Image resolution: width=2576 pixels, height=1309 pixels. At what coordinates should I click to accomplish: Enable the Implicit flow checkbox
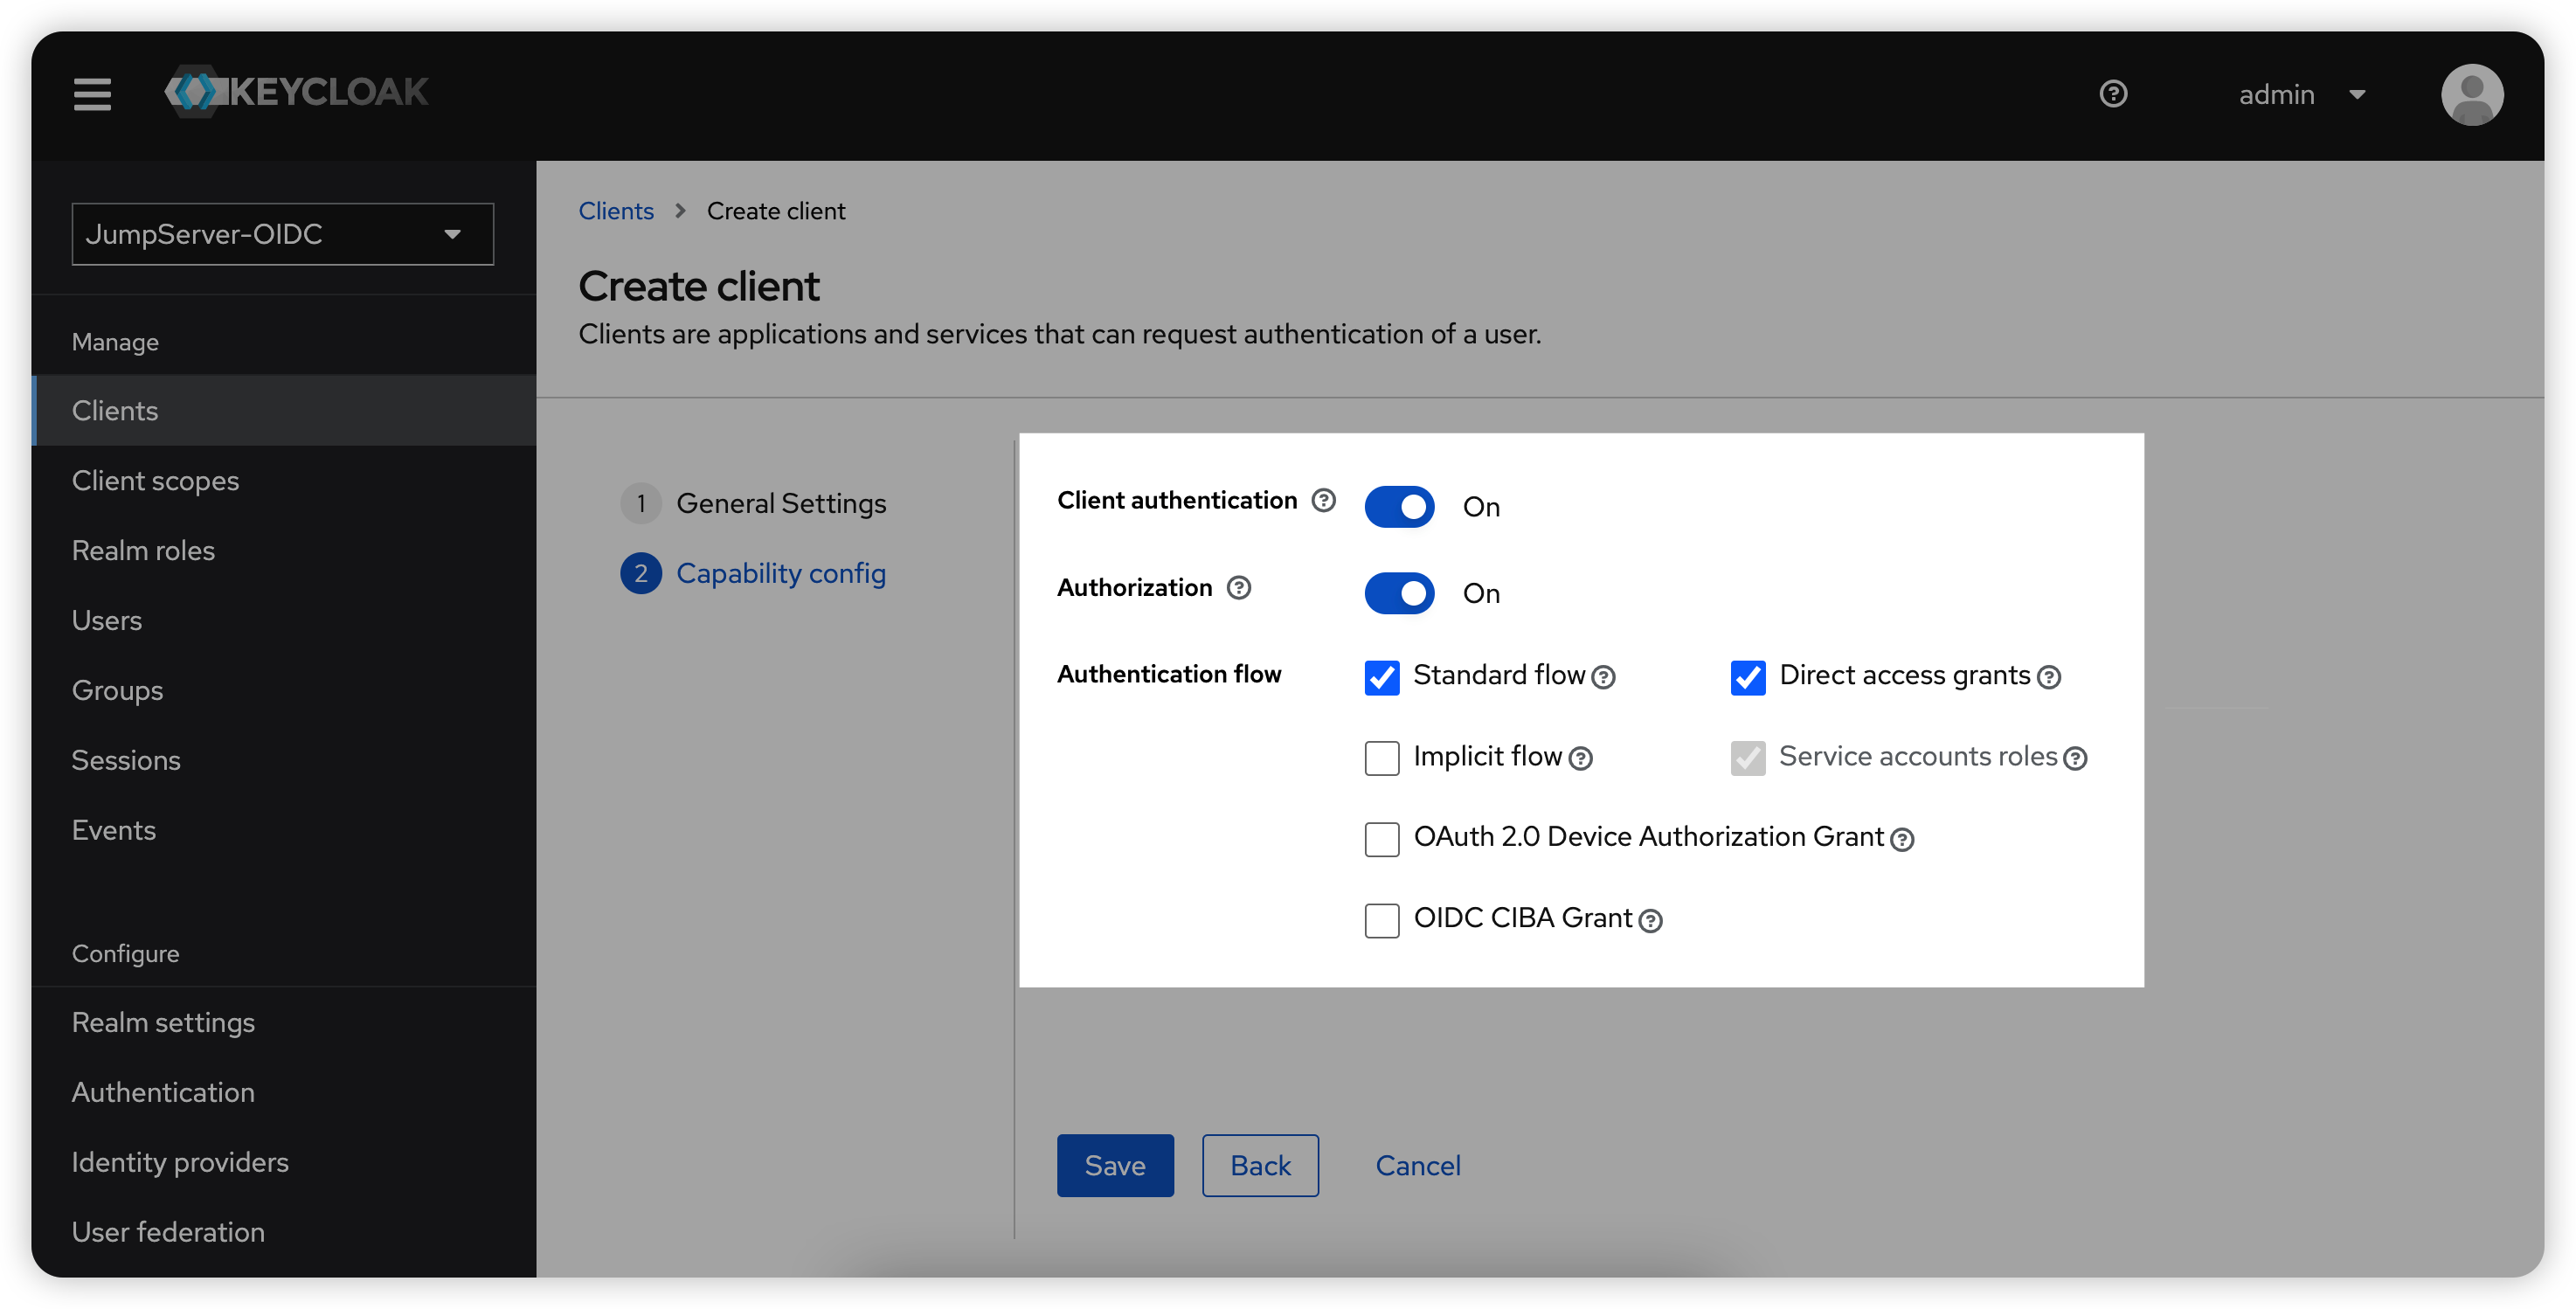pos(1382,758)
